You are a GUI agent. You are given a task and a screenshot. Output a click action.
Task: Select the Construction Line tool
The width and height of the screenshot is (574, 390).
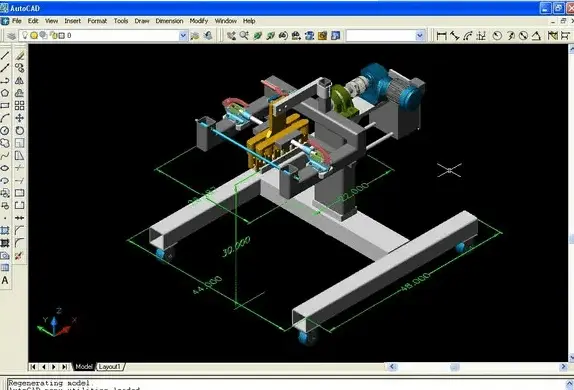click(5, 68)
